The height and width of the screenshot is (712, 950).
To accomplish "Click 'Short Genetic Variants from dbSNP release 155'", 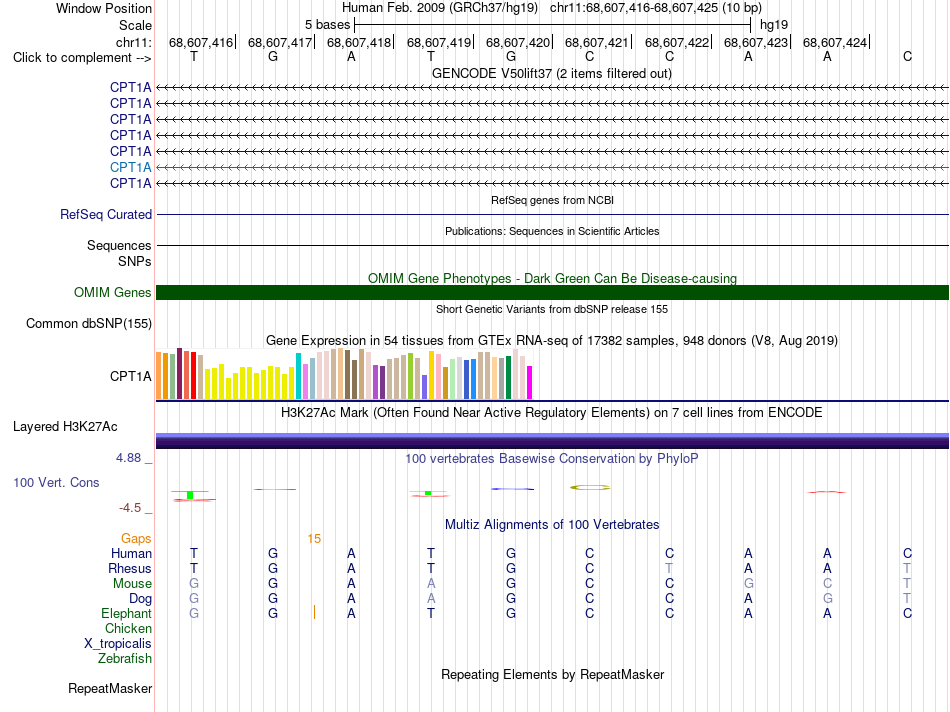I will (x=552, y=309).
